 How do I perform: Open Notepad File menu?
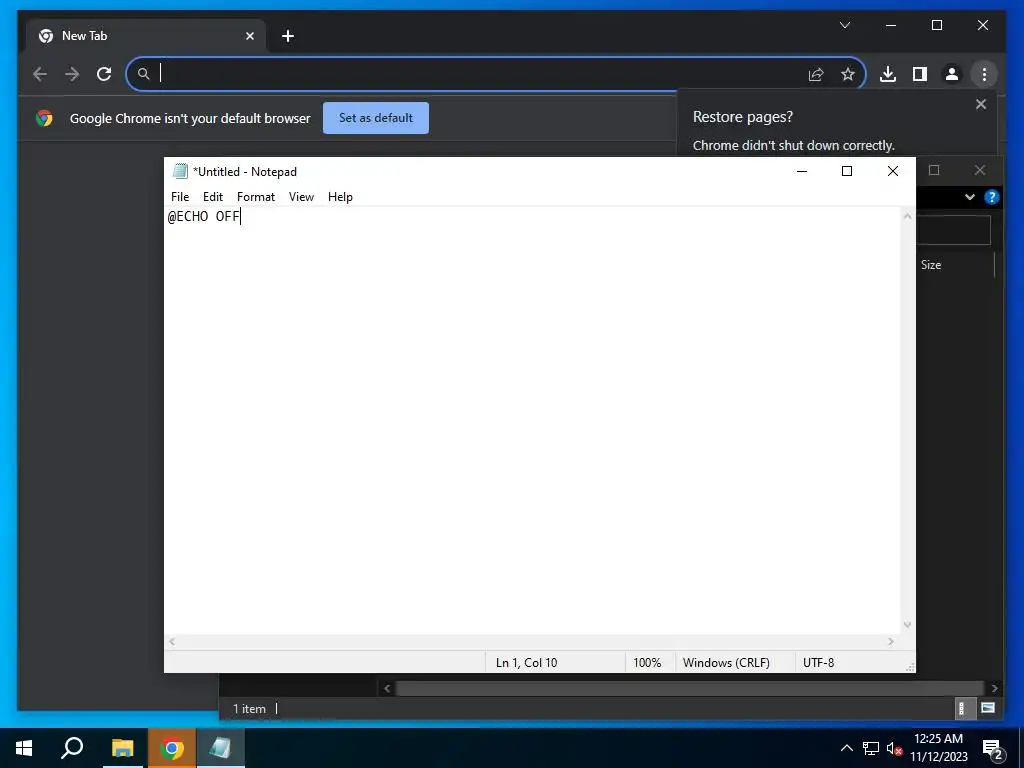pyautogui.click(x=180, y=197)
